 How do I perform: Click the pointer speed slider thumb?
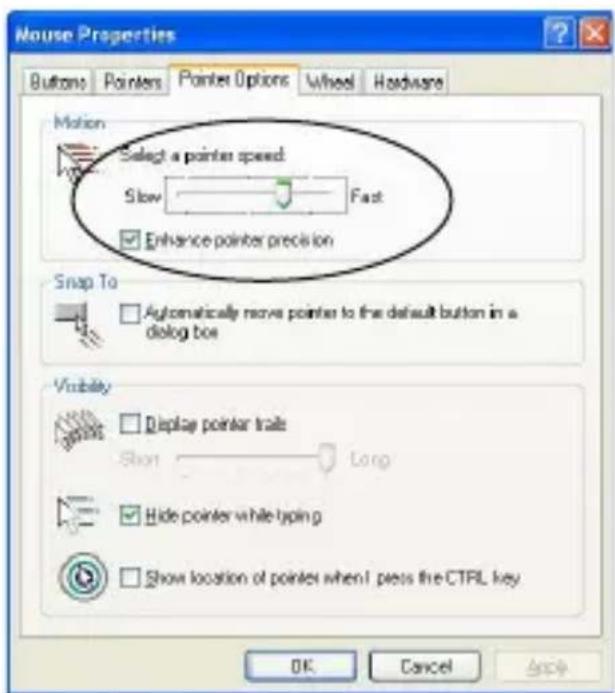(x=283, y=193)
